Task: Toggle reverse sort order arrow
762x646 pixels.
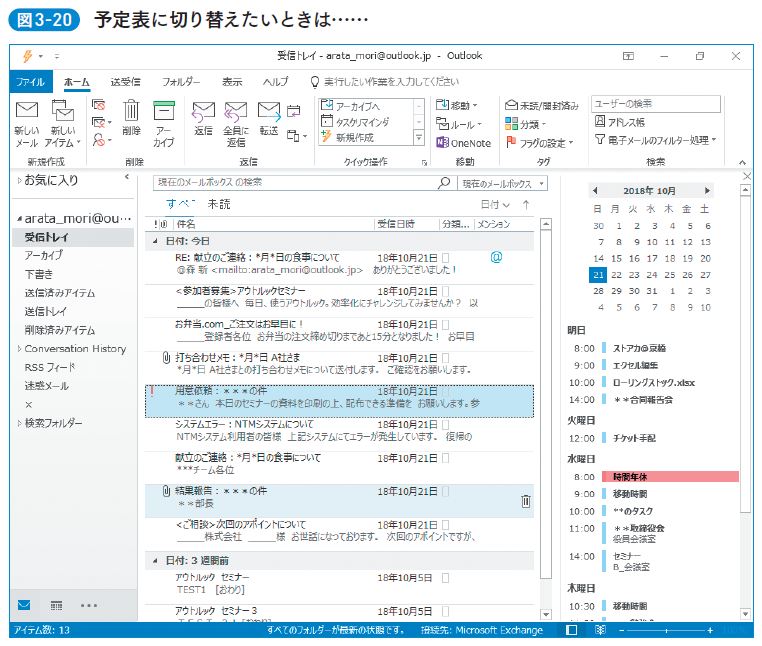Action: coord(526,205)
